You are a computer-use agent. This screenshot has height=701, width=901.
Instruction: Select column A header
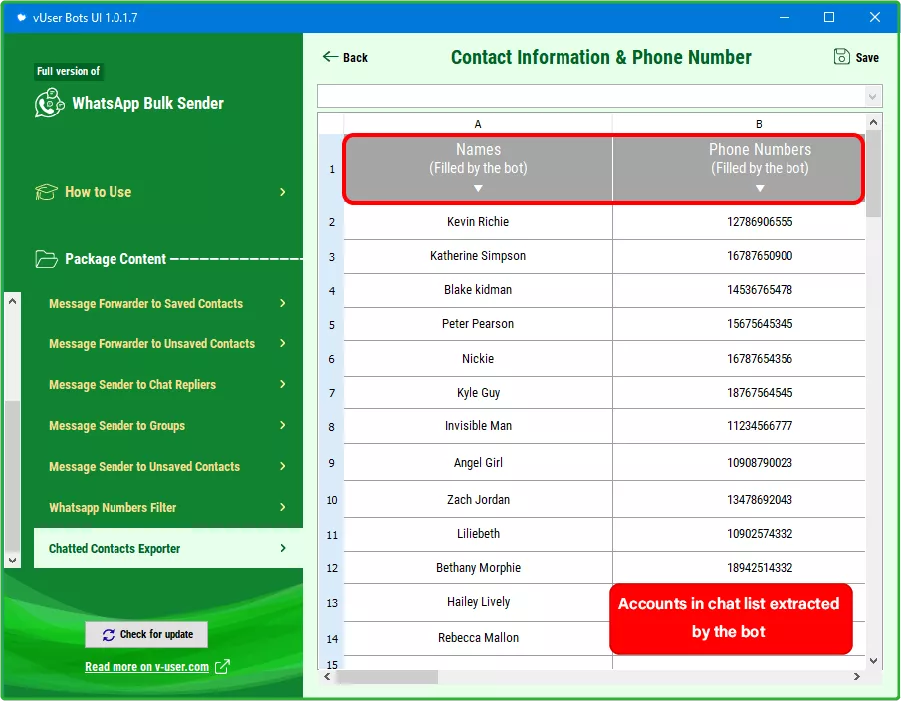pos(478,124)
